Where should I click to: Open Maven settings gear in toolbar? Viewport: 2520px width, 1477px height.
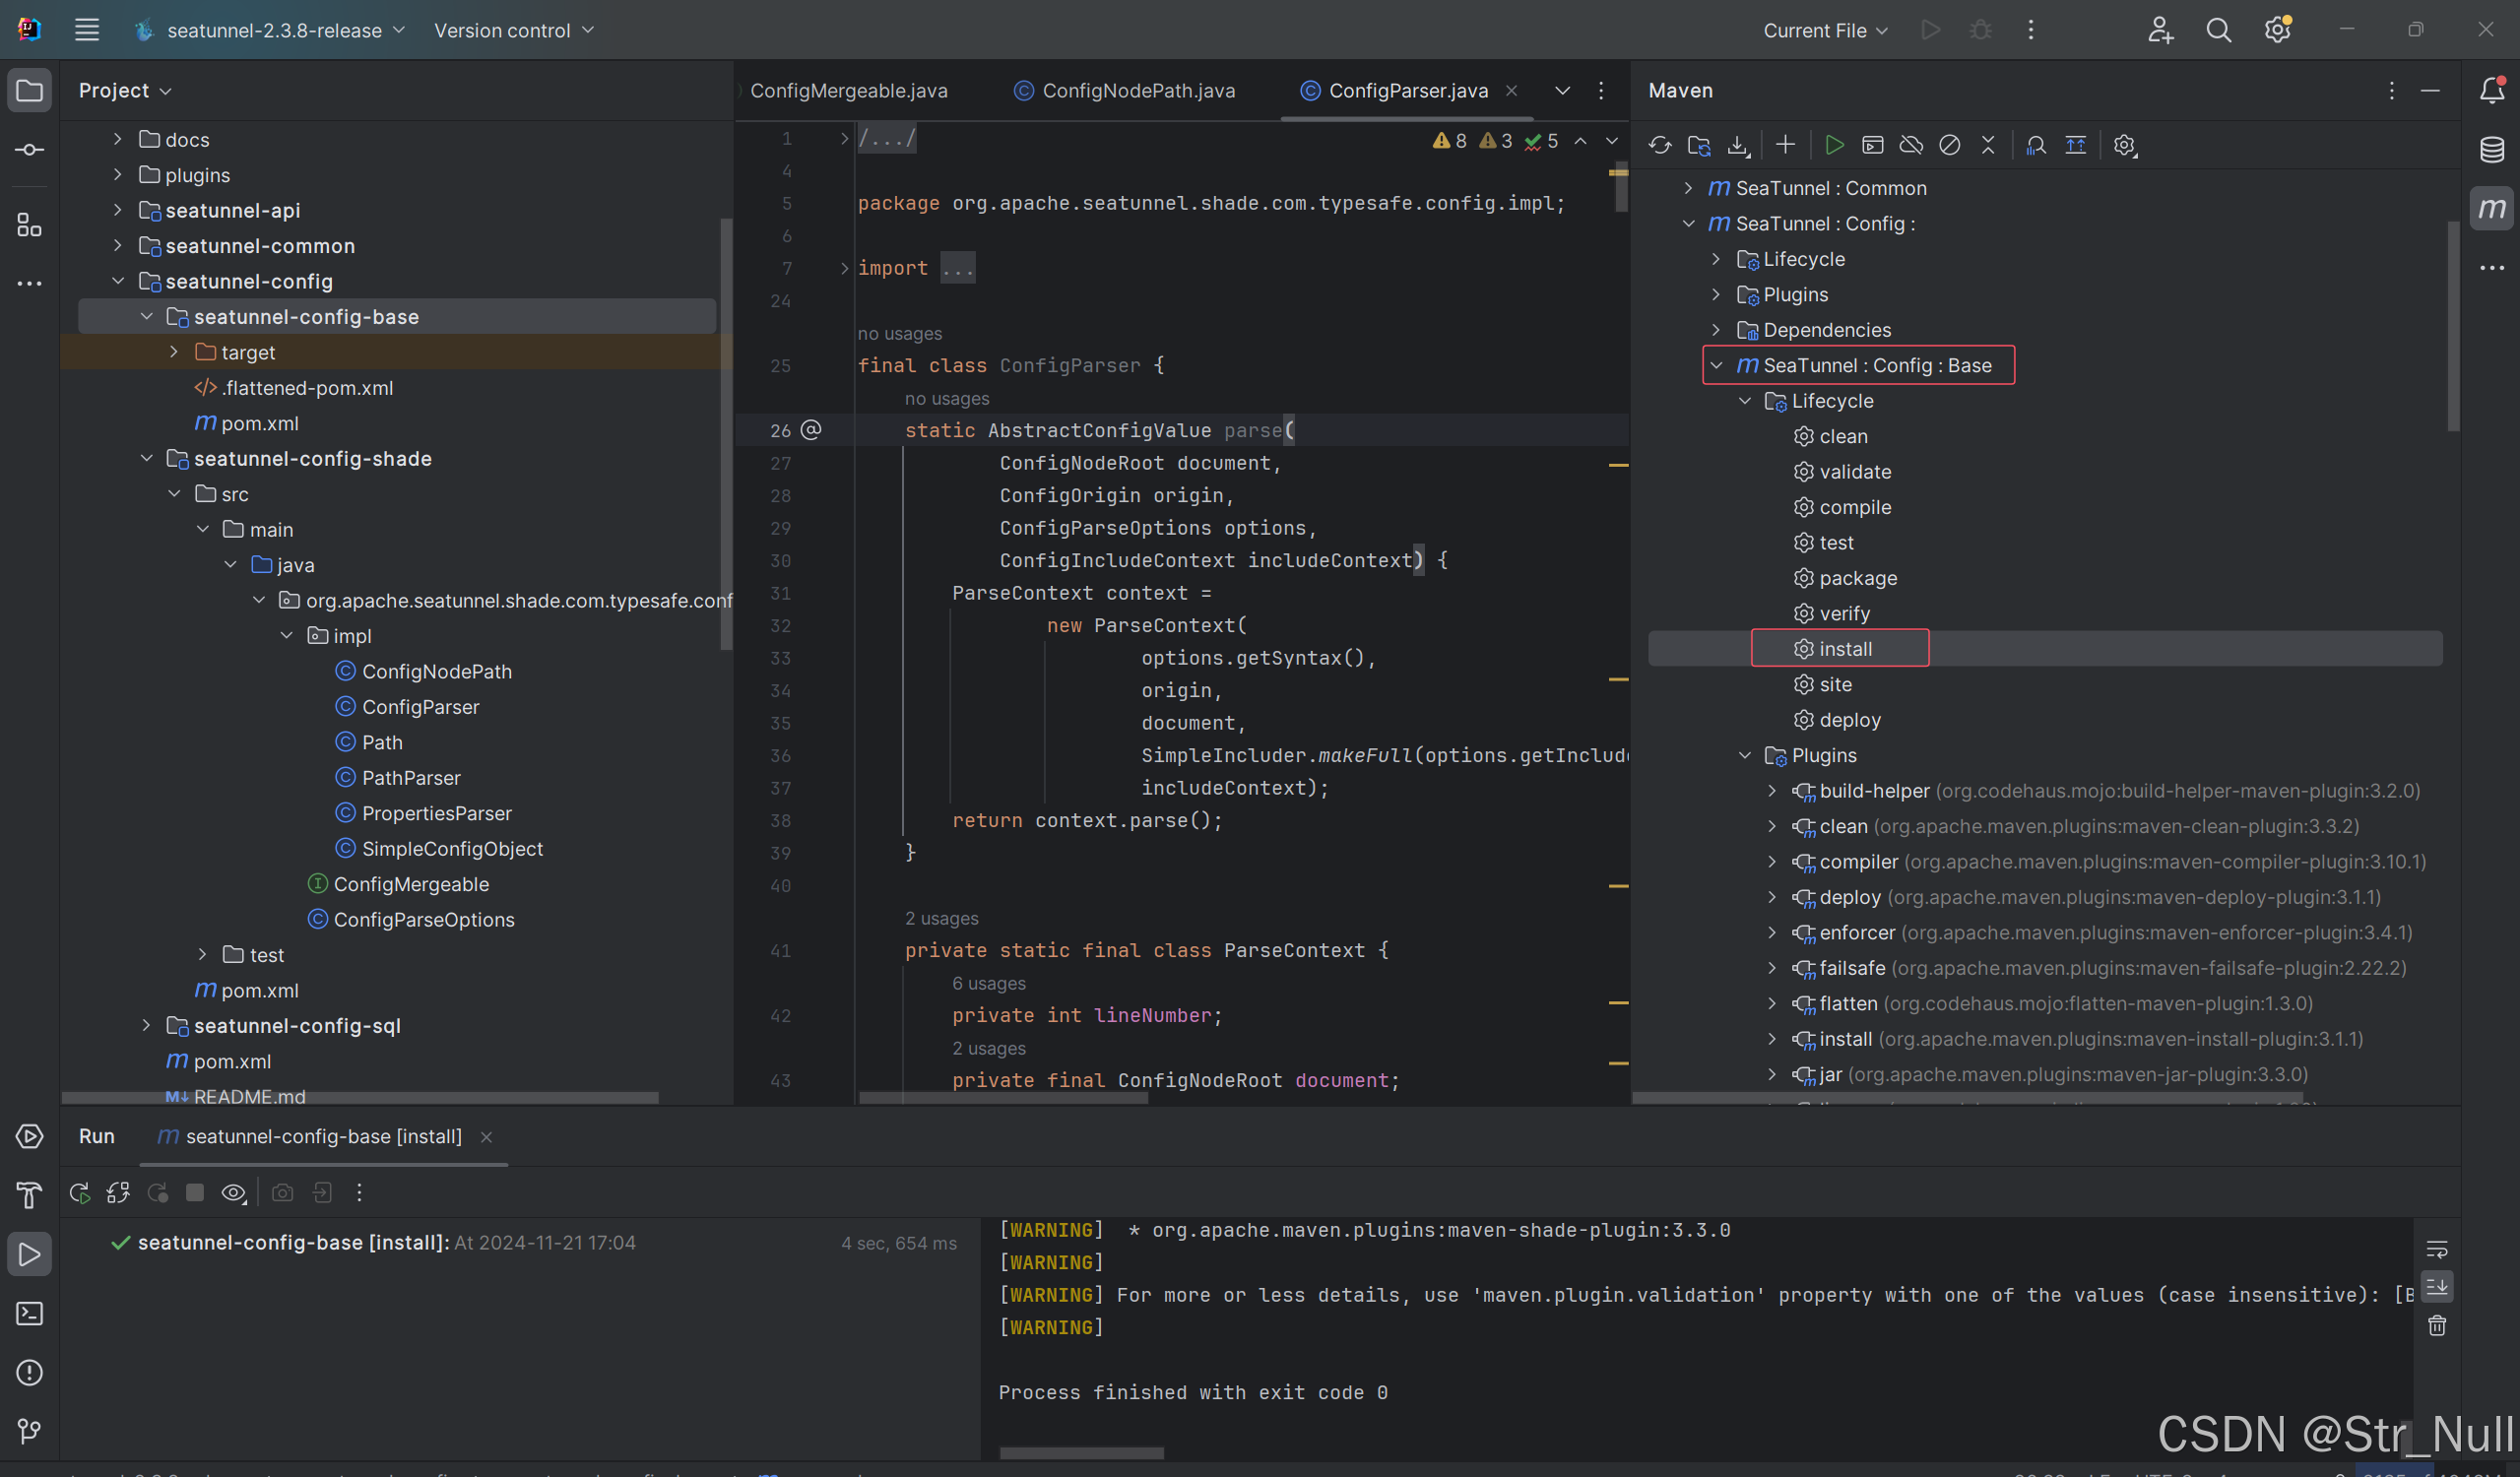coord(2124,145)
